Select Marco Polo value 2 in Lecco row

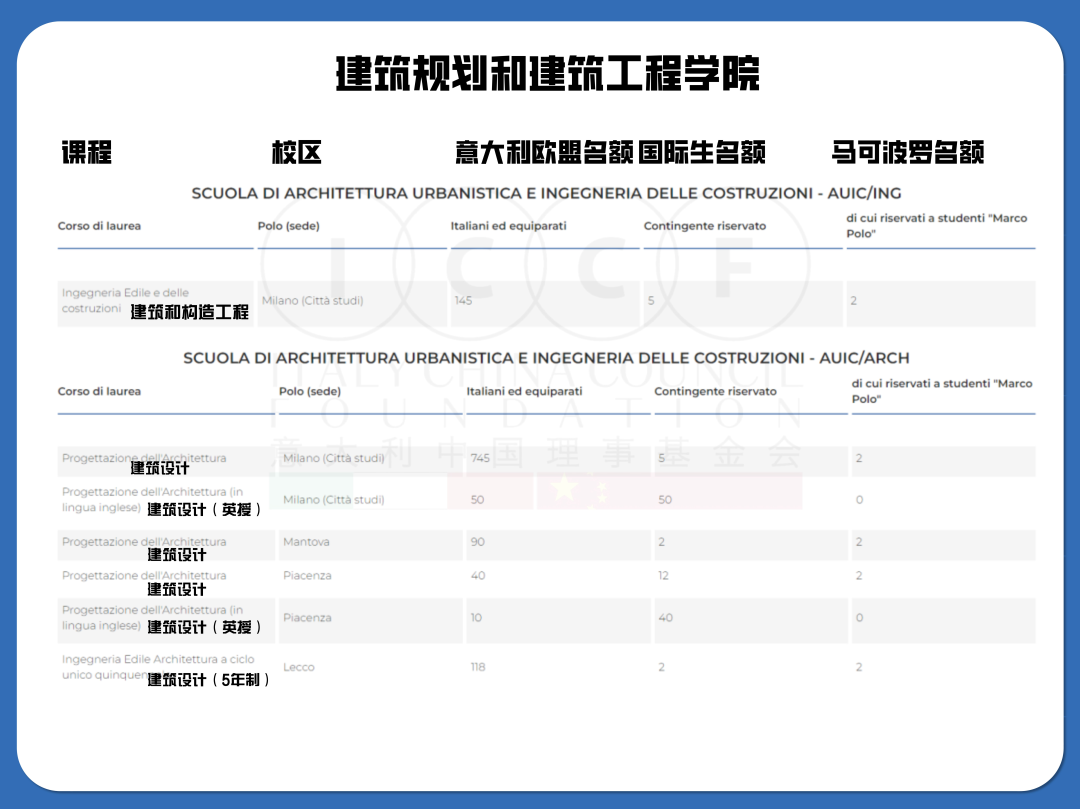(x=859, y=667)
